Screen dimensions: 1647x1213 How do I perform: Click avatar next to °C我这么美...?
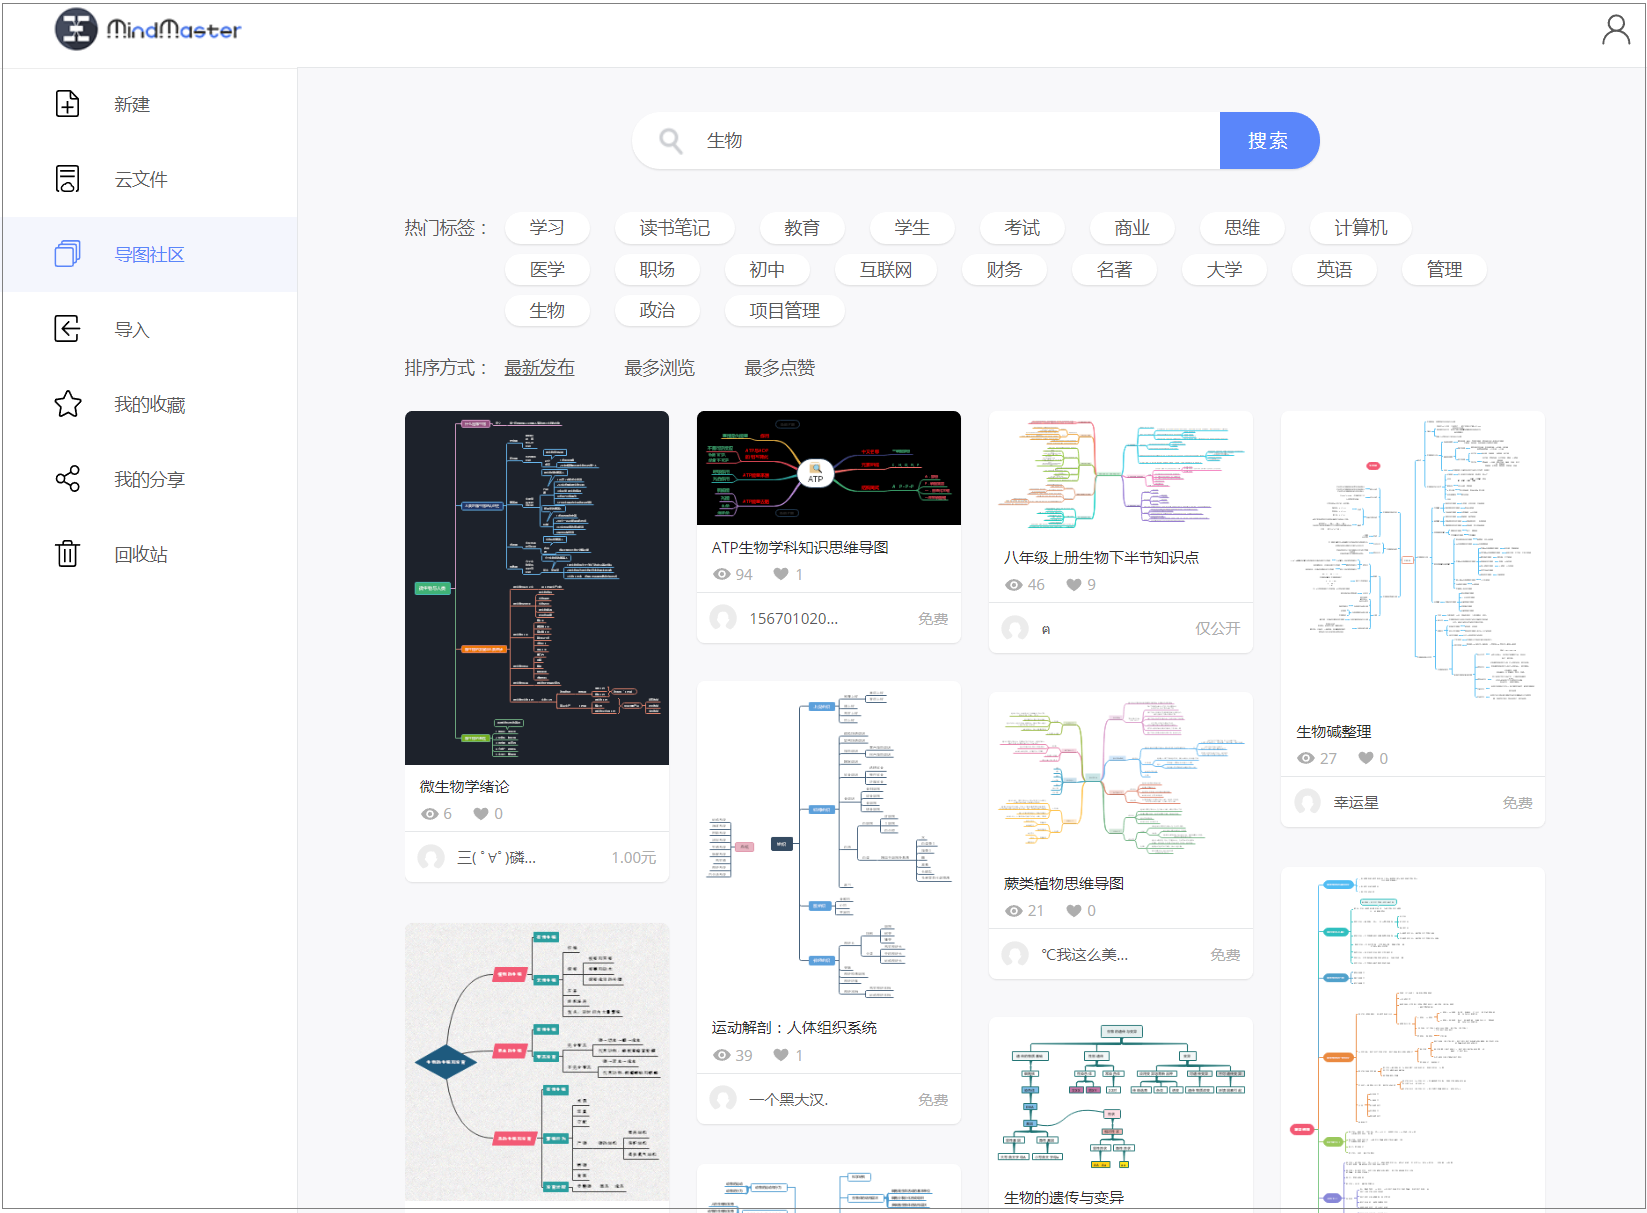(1015, 954)
